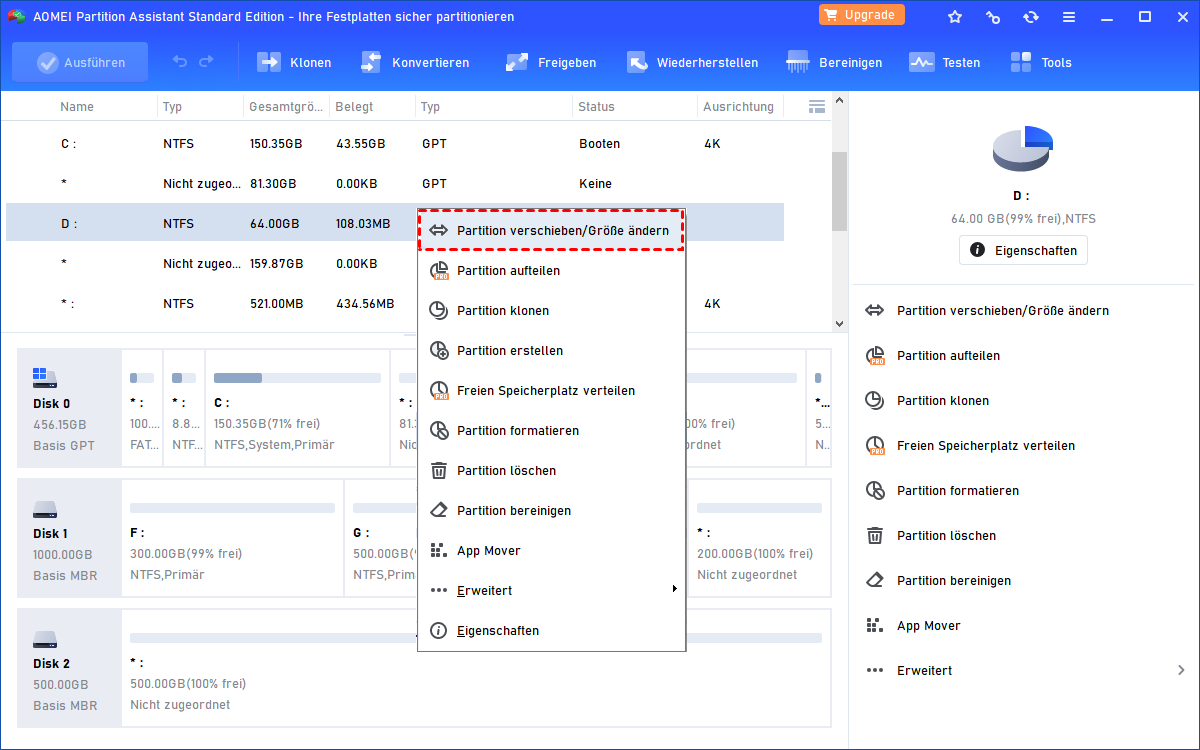The width and height of the screenshot is (1200, 750).
Task: Select the C: row in partition table
Action: pos(395,144)
